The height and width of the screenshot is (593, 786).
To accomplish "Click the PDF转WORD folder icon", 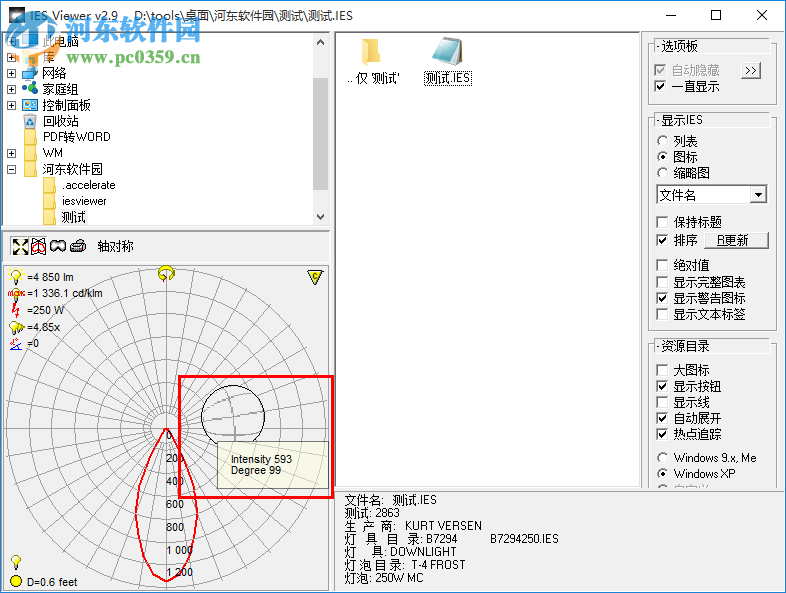I will pyautogui.click(x=30, y=137).
